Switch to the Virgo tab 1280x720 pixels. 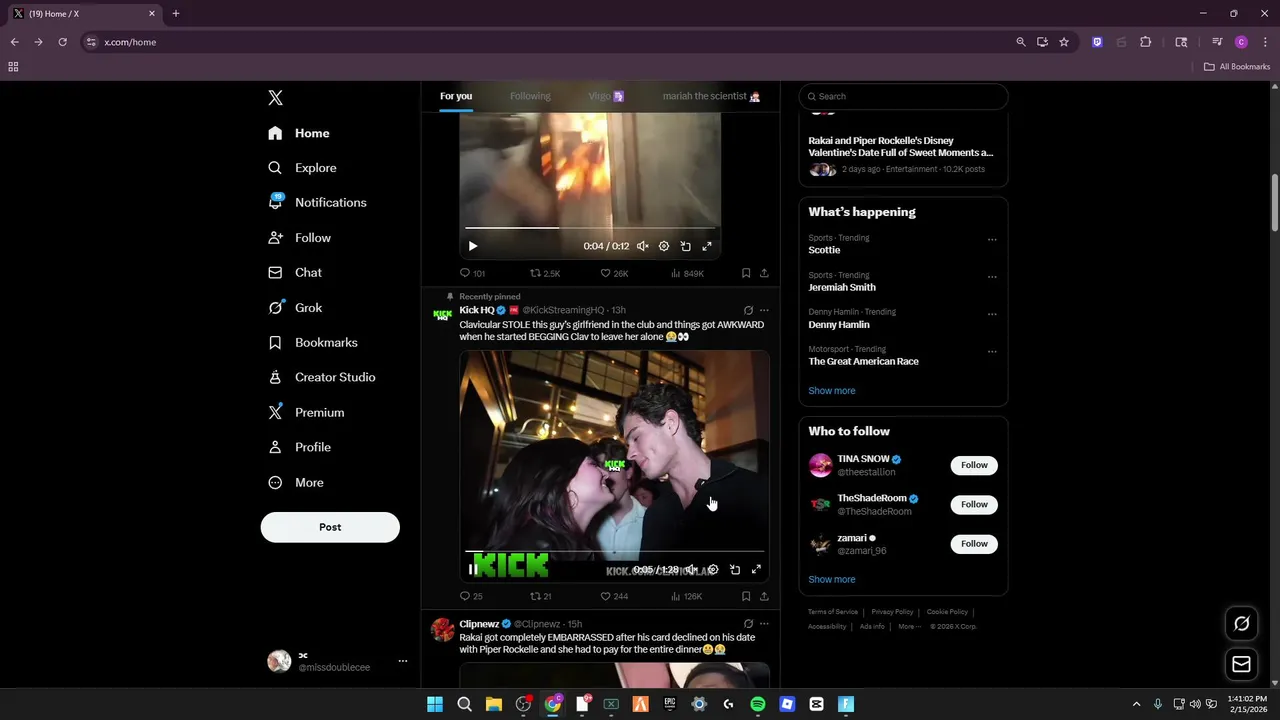[x=606, y=96]
